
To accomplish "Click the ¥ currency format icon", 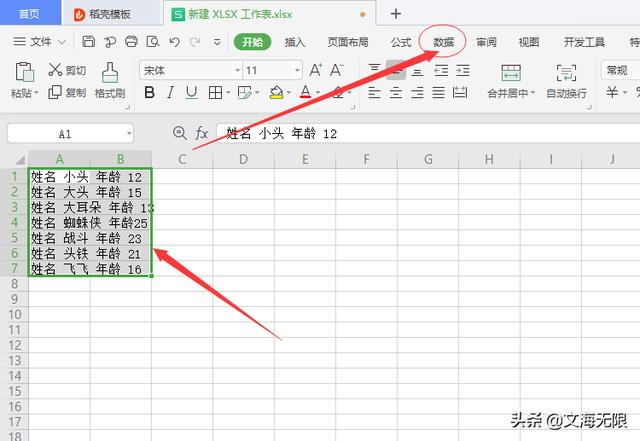I will (x=612, y=92).
